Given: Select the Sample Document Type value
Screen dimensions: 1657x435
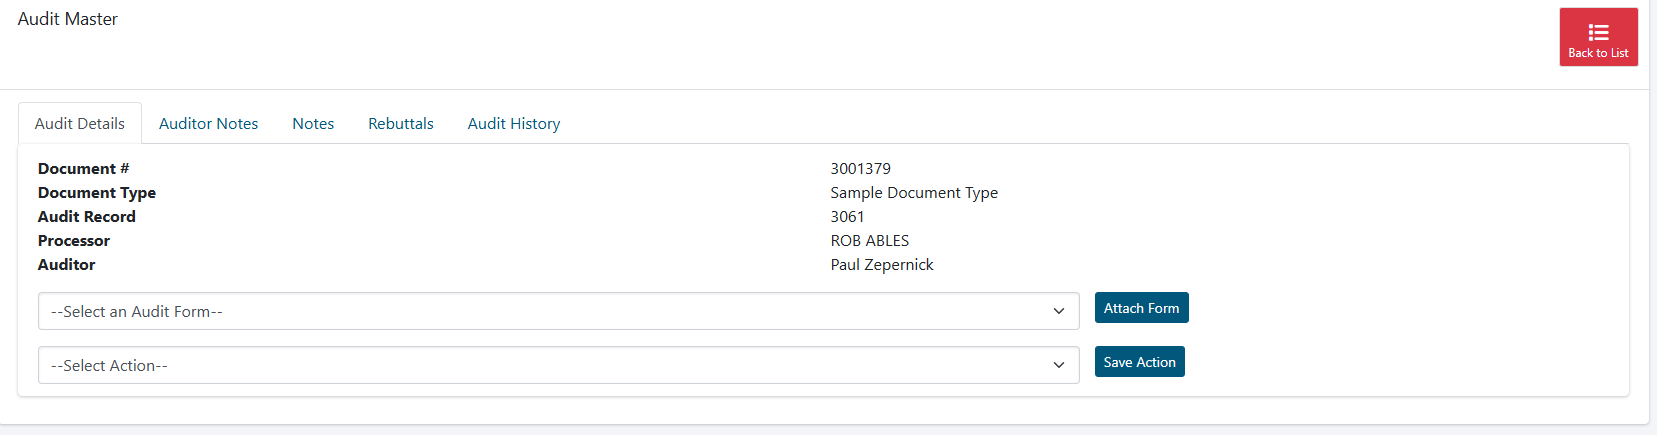Looking at the screenshot, I should pos(914,193).
